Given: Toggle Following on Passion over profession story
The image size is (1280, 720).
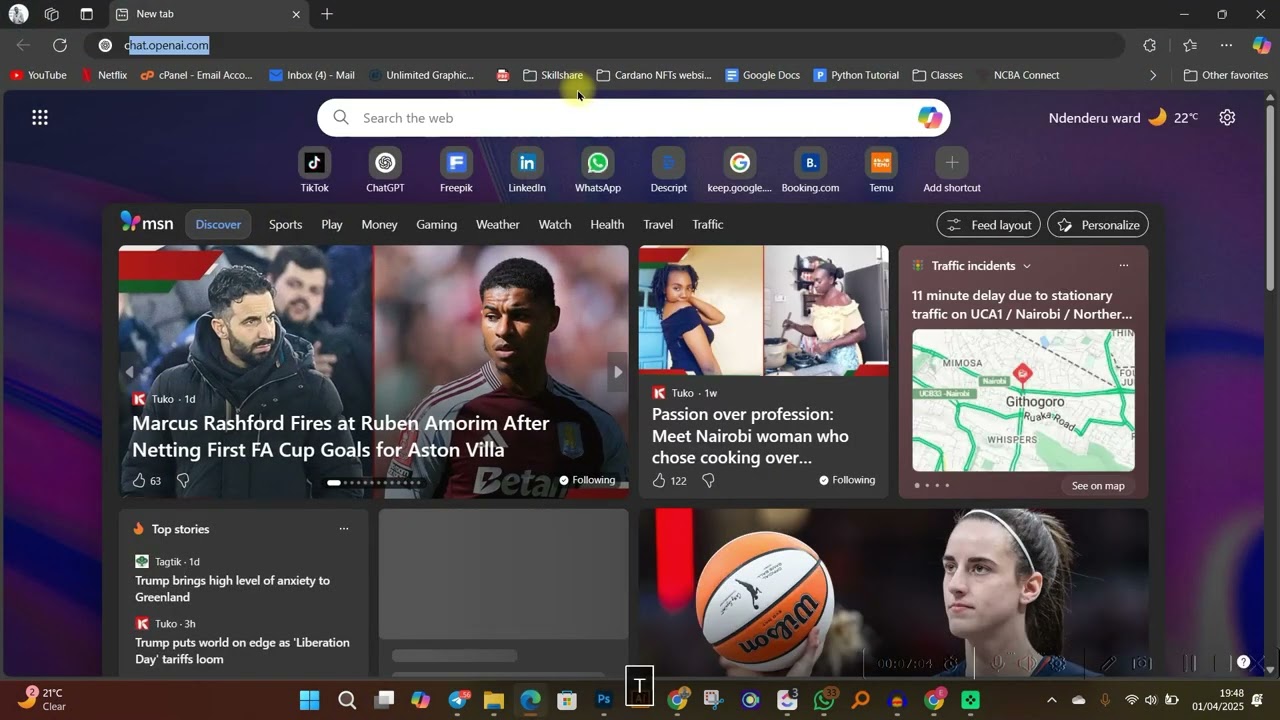Looking at the screenshot, I should pos(847,480).
